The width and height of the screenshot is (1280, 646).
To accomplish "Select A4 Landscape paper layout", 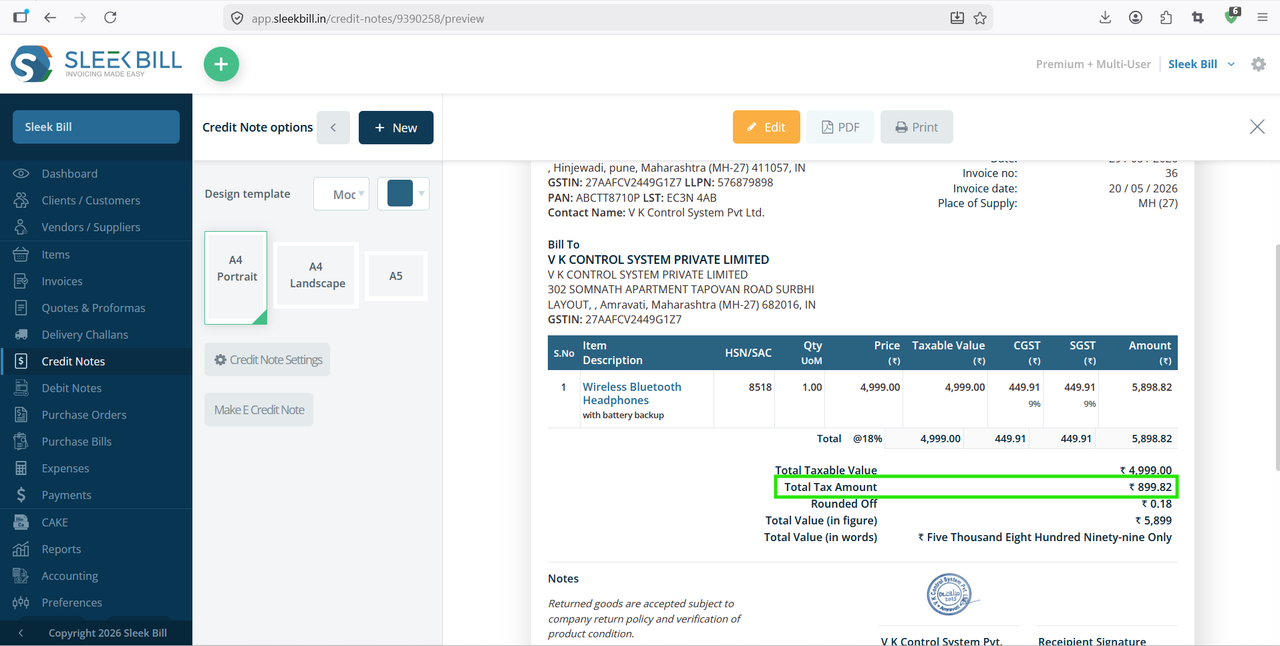I will point(317,275).
